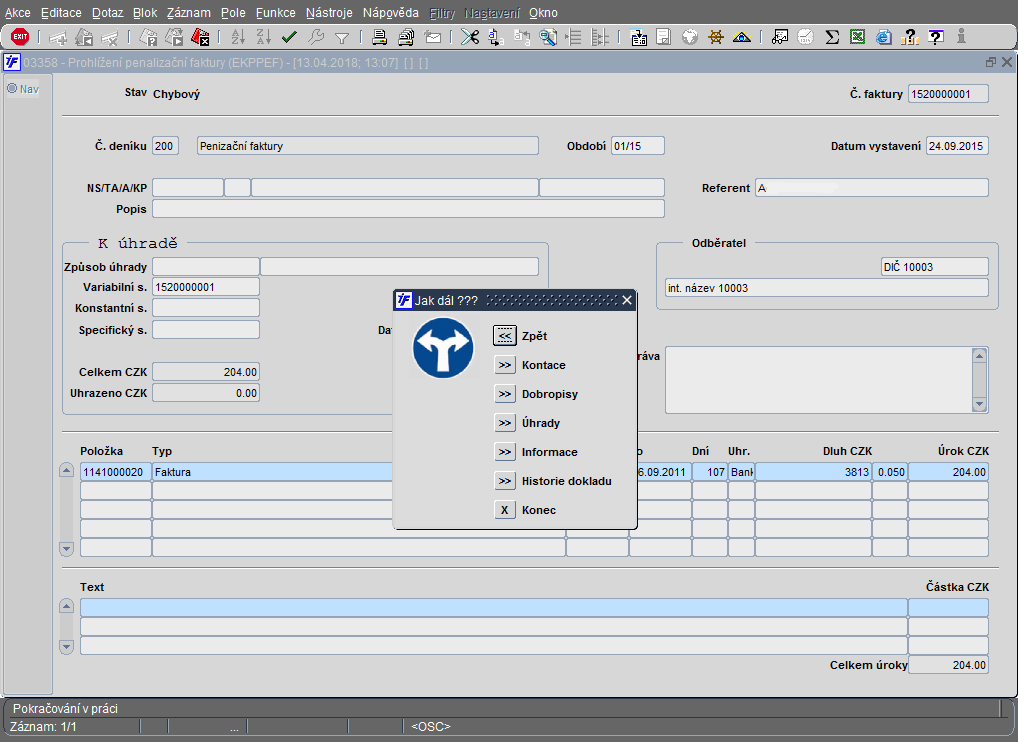Viewport: 1018px width, 742px height.
Task: Open the Excel export toolbar icon
Action: point(858,37)
